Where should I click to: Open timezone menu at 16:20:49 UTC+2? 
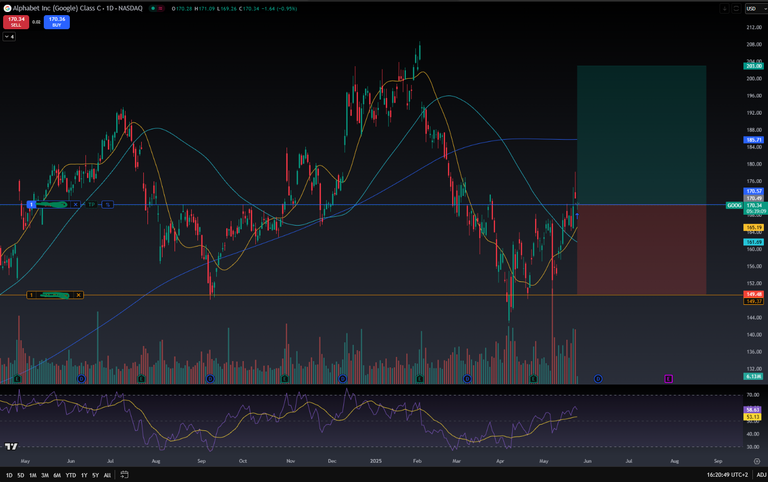click(727, 475)
